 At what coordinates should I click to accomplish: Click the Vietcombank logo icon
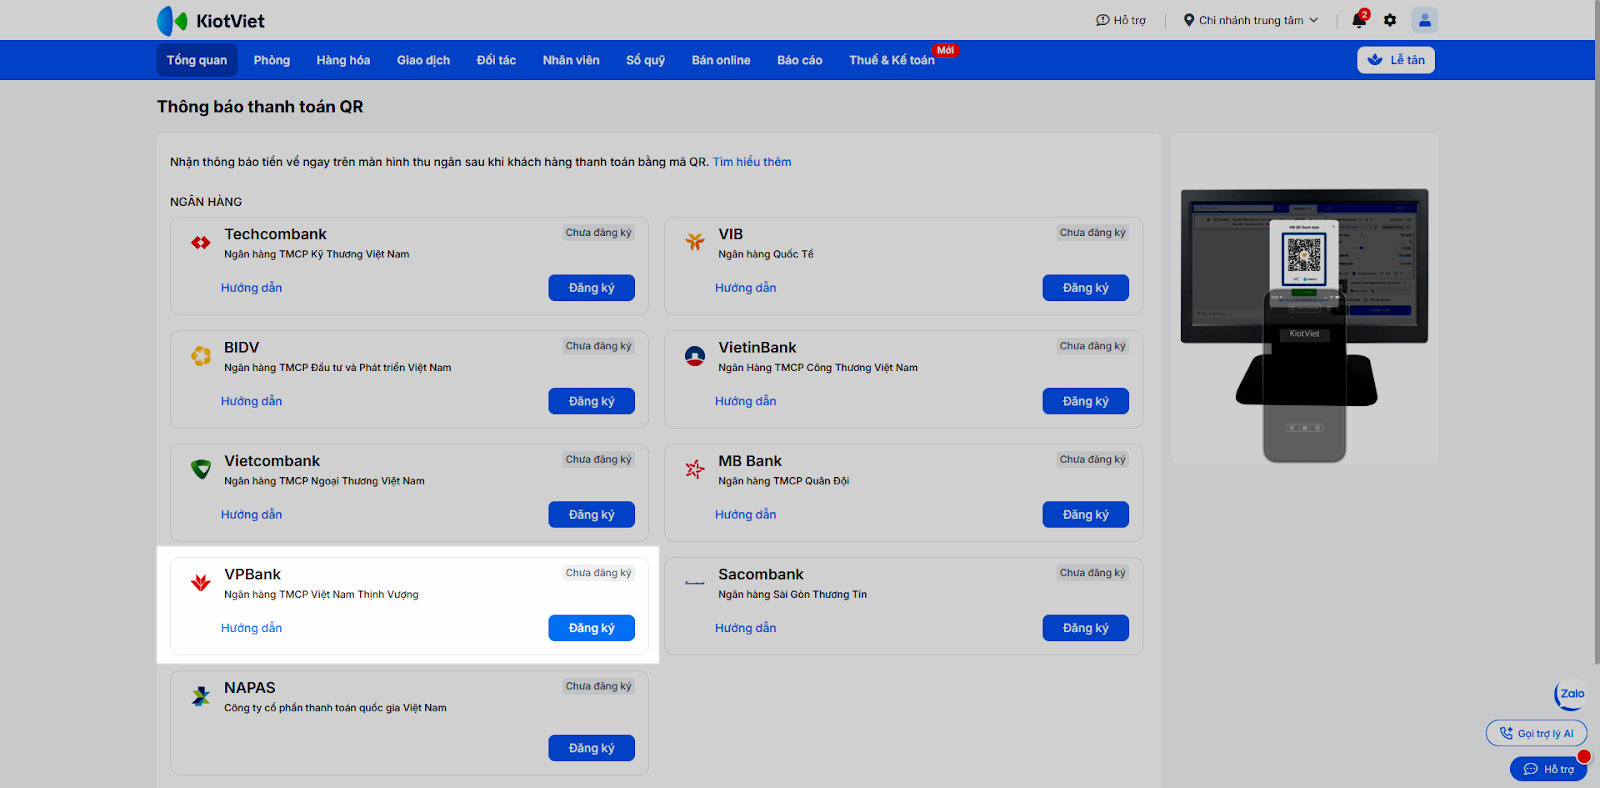[201, 468]
